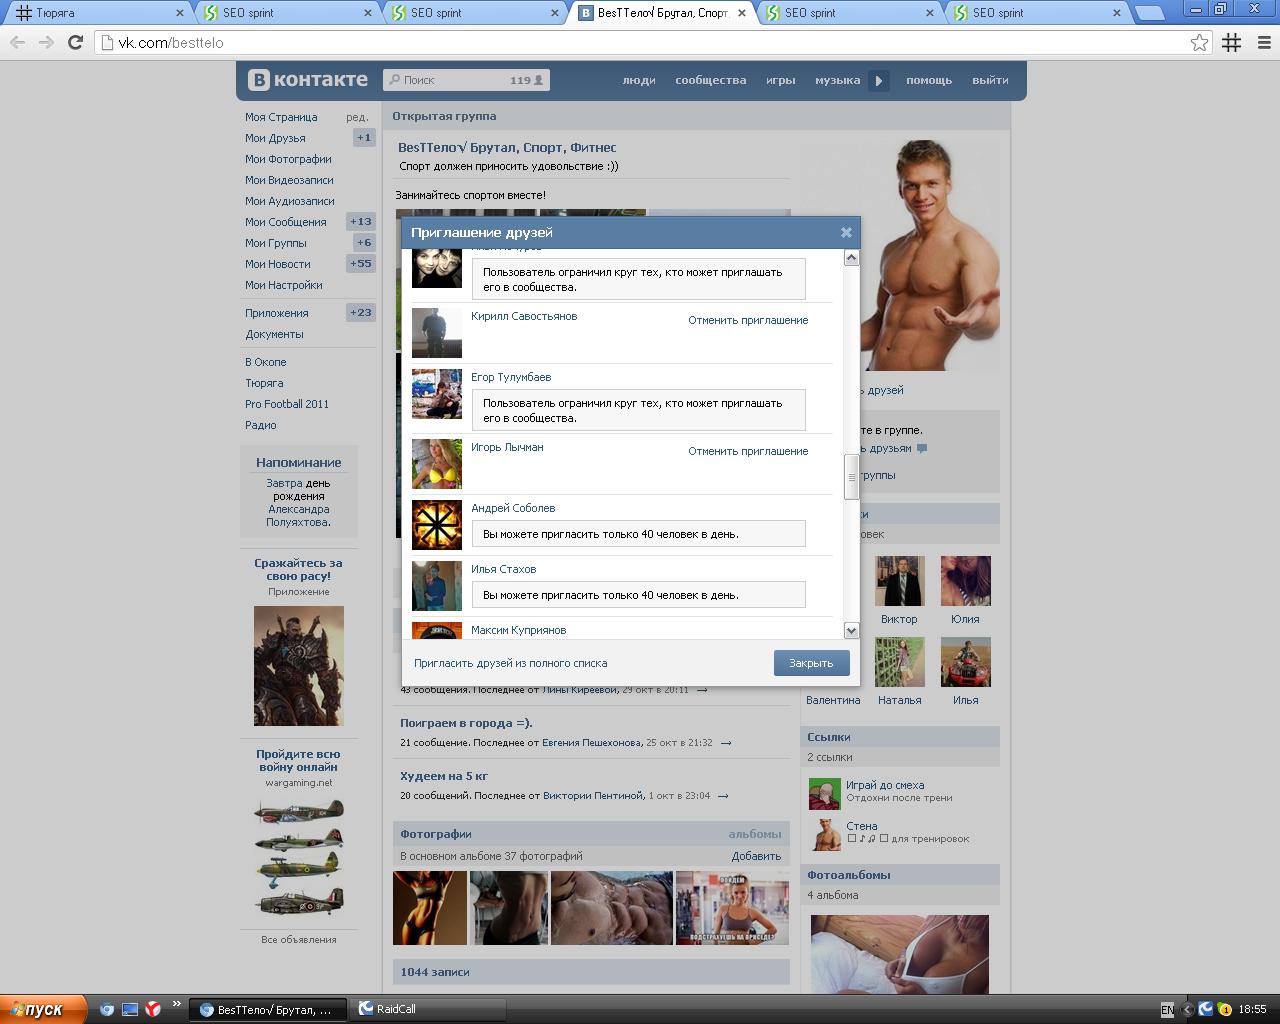Open Поиграем в города topic

coord(466,722)
